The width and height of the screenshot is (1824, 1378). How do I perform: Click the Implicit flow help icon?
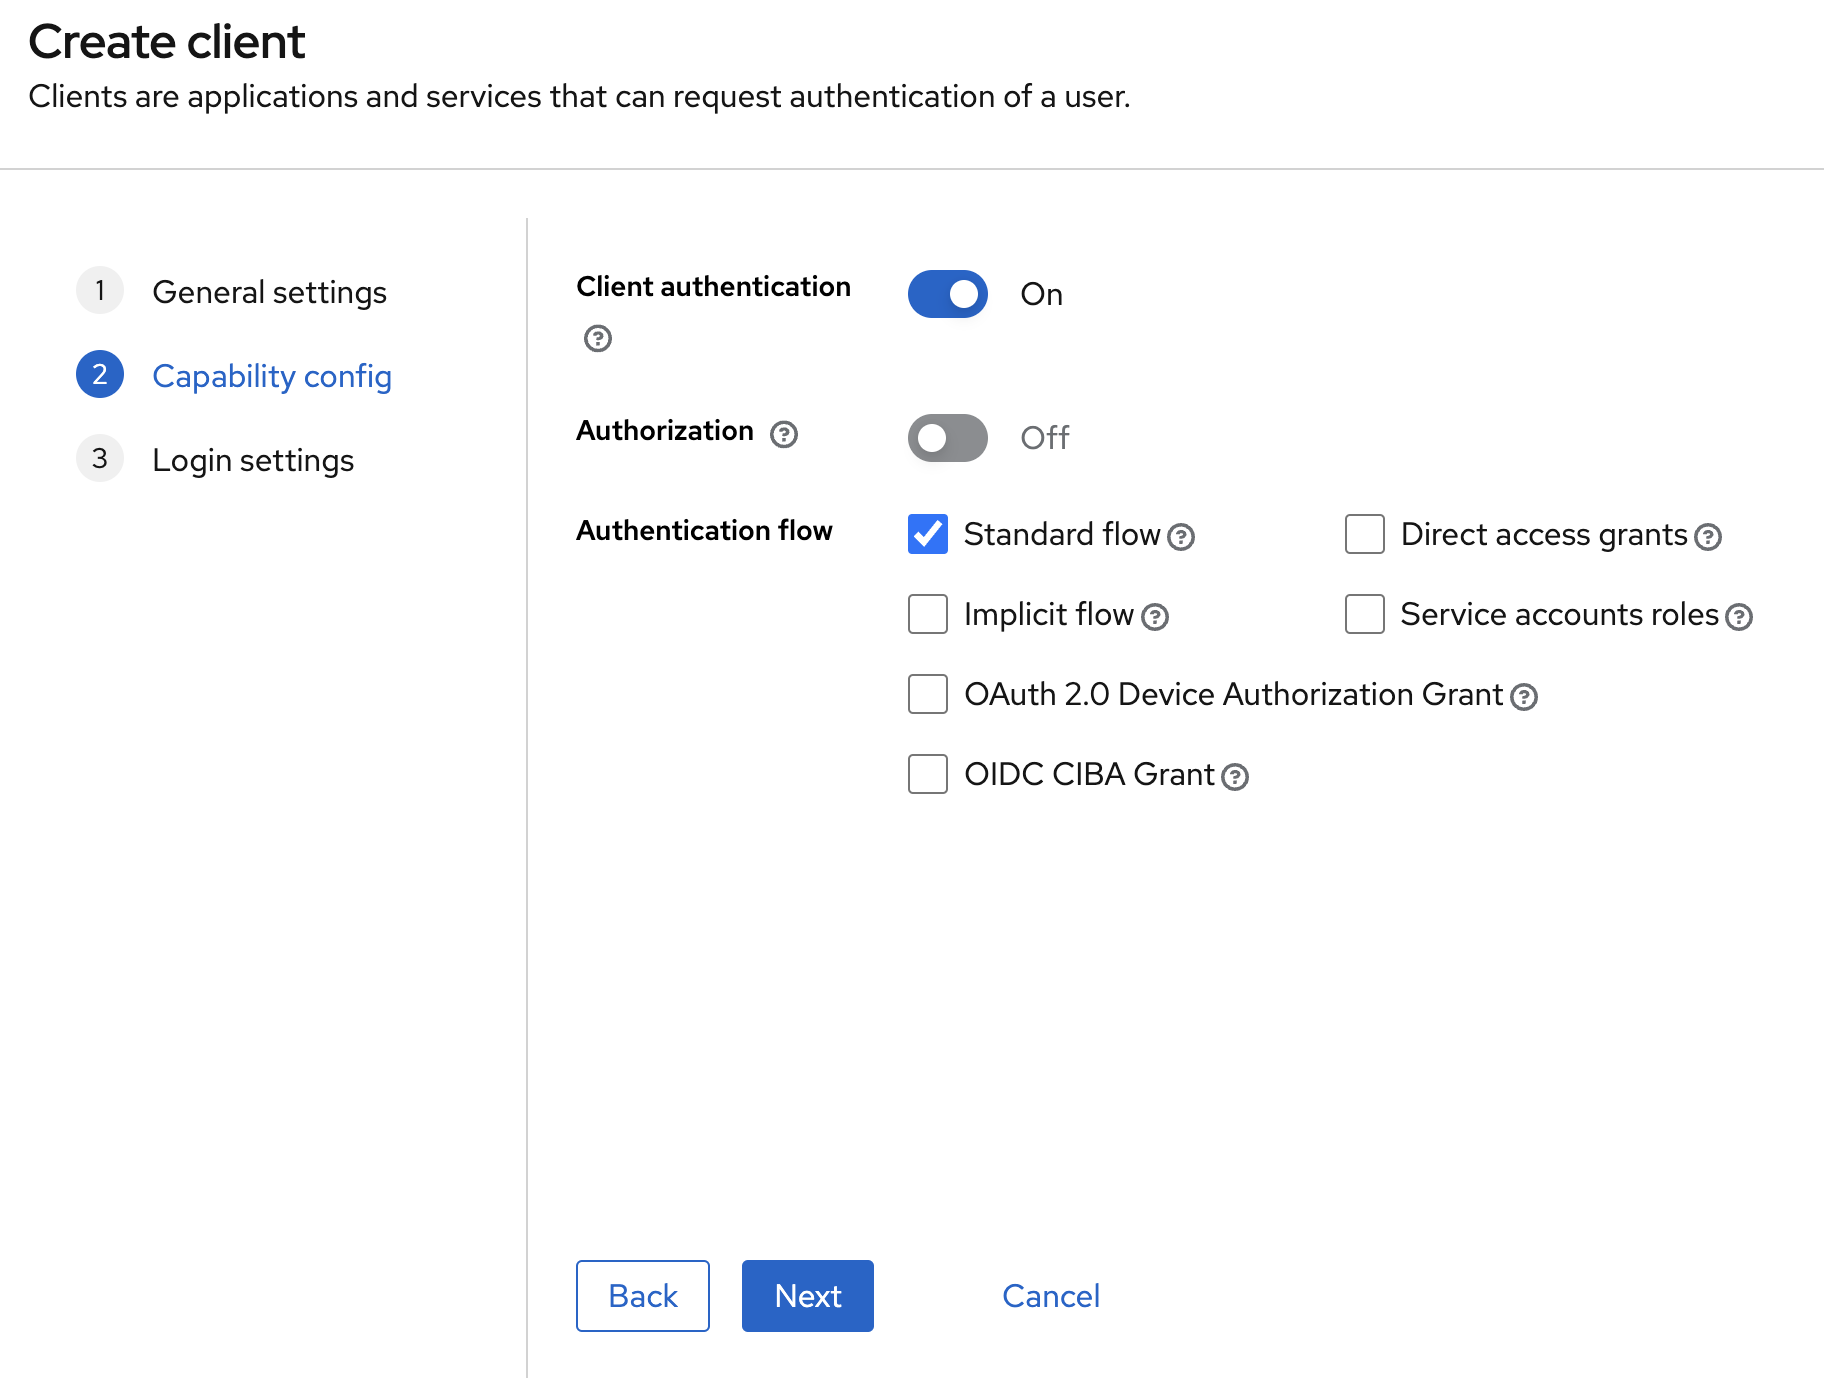tap(1155, 617)
